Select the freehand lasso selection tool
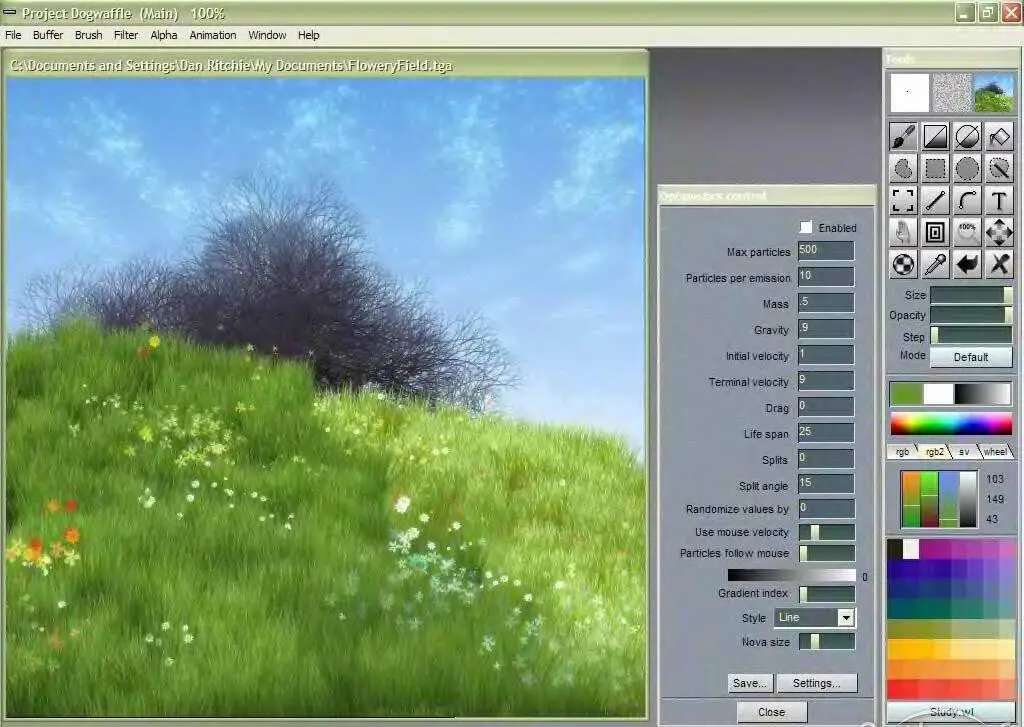This screenshot has height=727, width=1024. coord(903,169)
